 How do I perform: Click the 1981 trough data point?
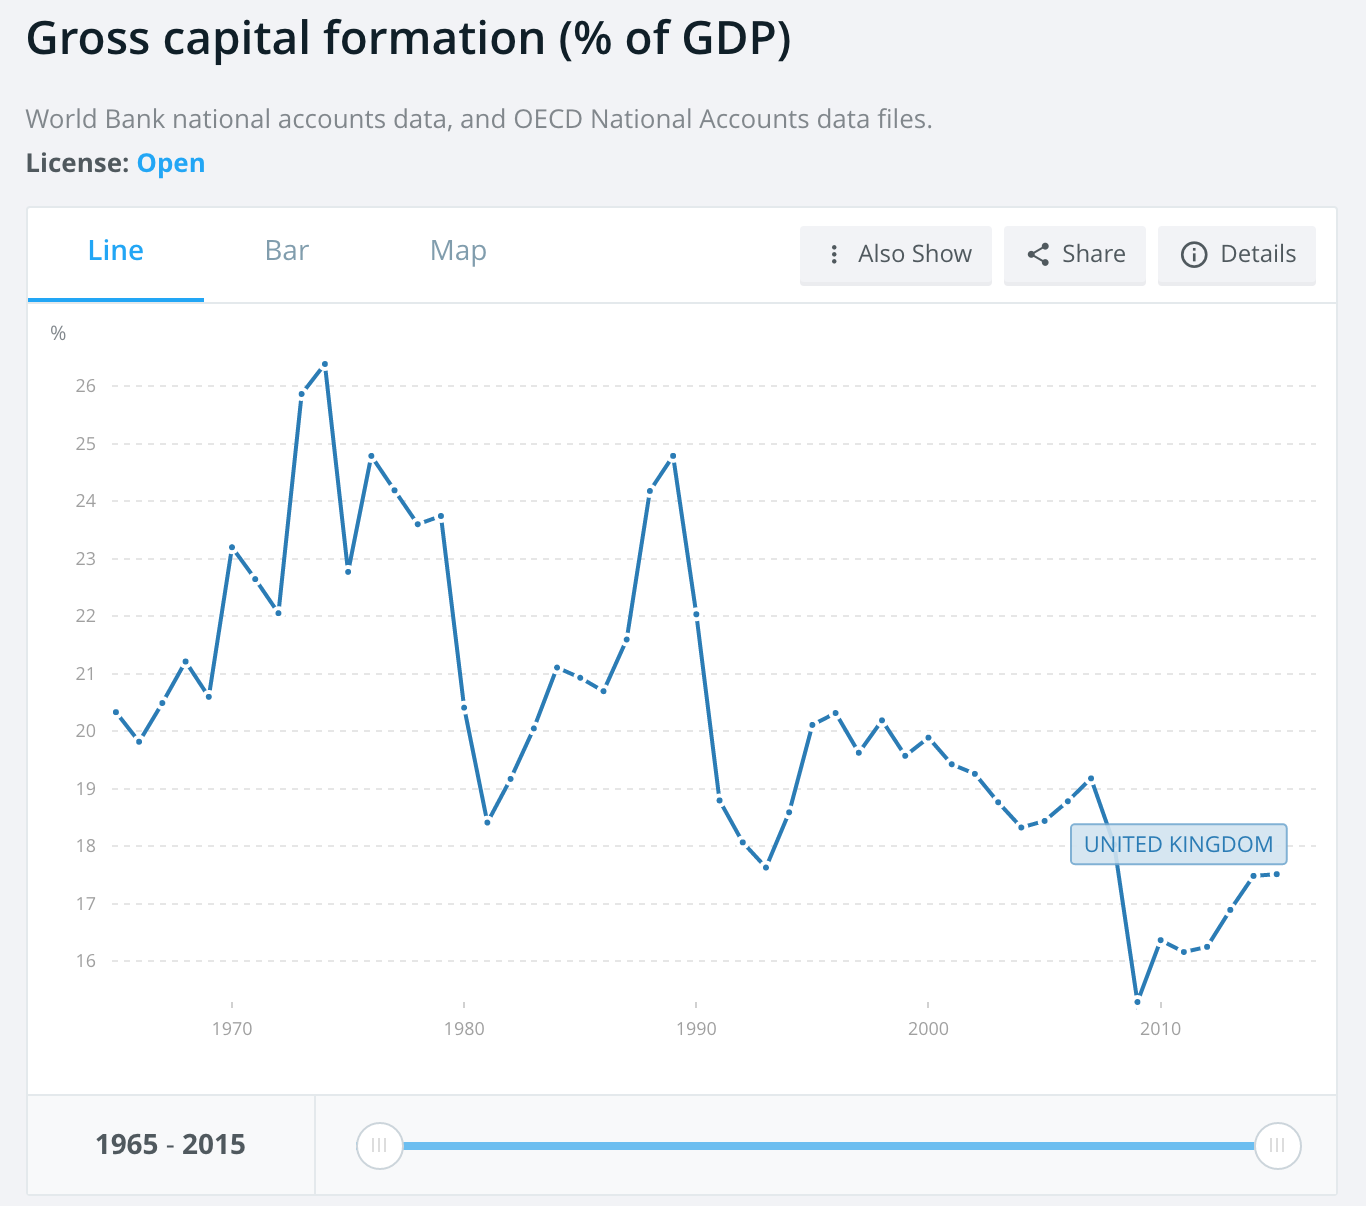[x=487, y=822]
